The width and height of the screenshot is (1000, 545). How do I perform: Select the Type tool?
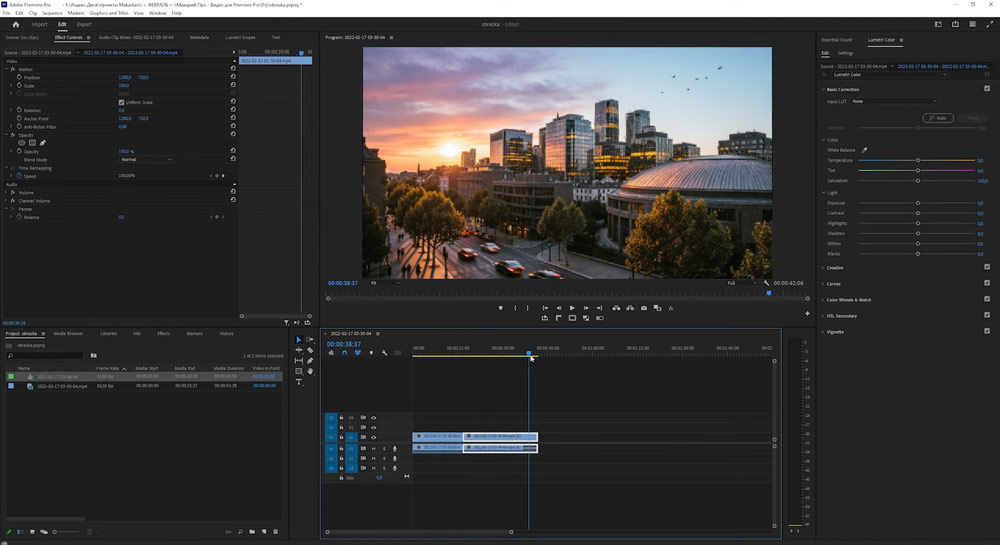coord(299,382)
